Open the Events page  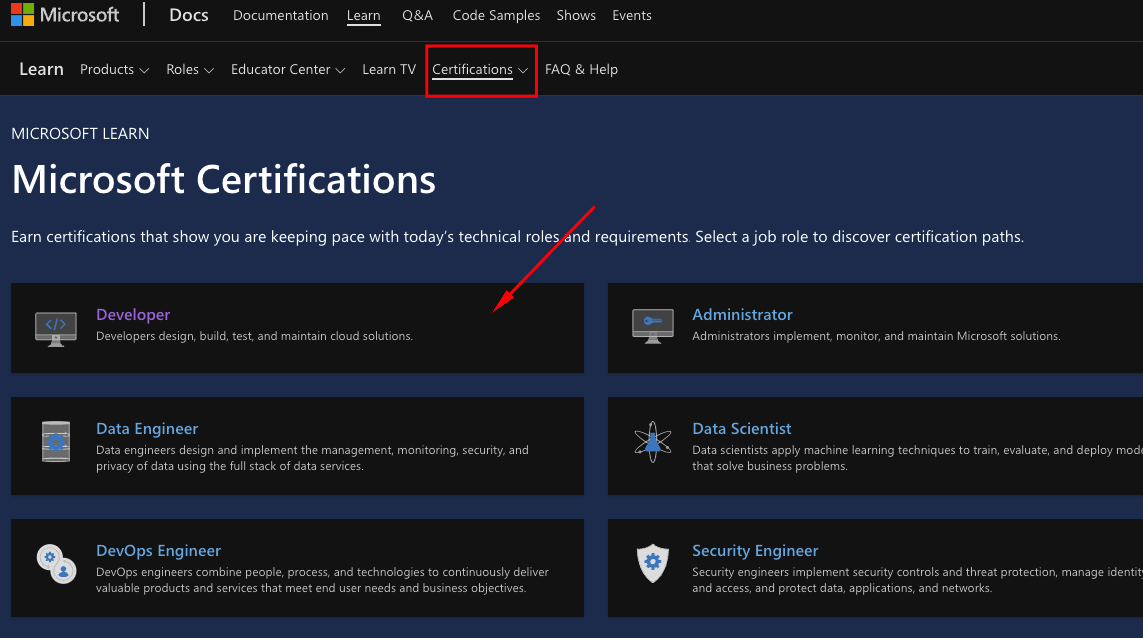pyautogui.click(x=632, y=15)
